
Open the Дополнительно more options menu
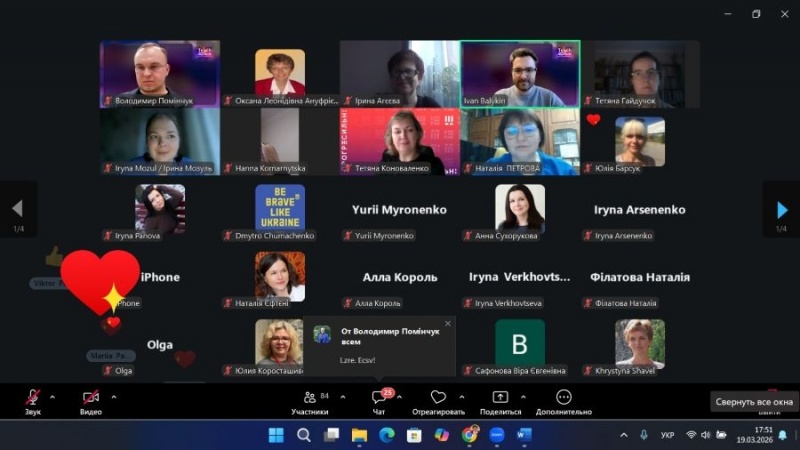pyautogui.click(x=564, y=399)
